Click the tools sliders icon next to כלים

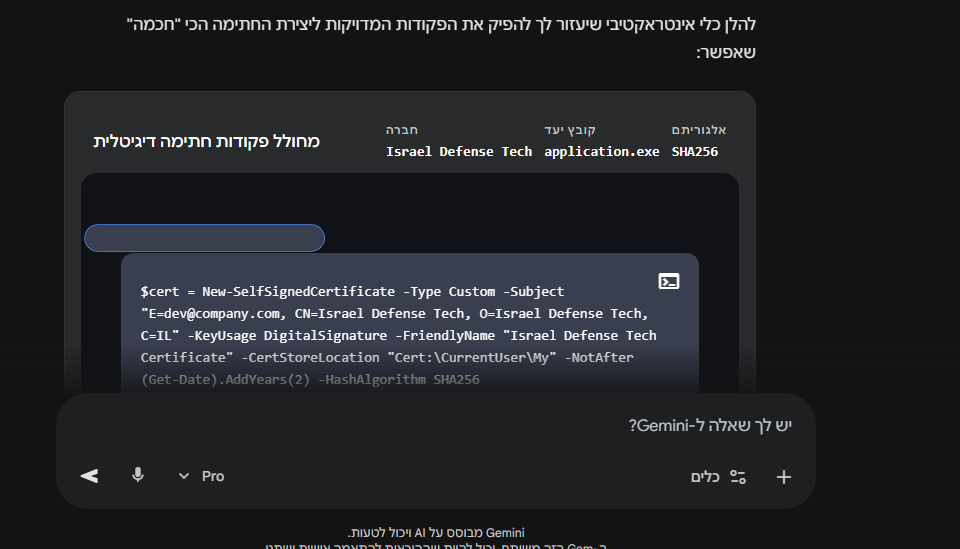(738, 477)
